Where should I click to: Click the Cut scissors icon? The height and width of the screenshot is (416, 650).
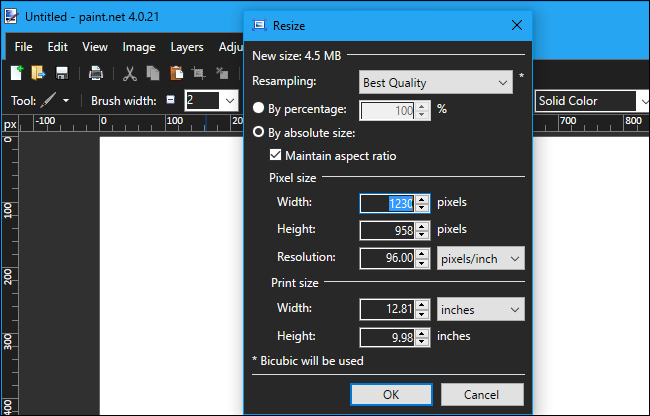point(130,73)
